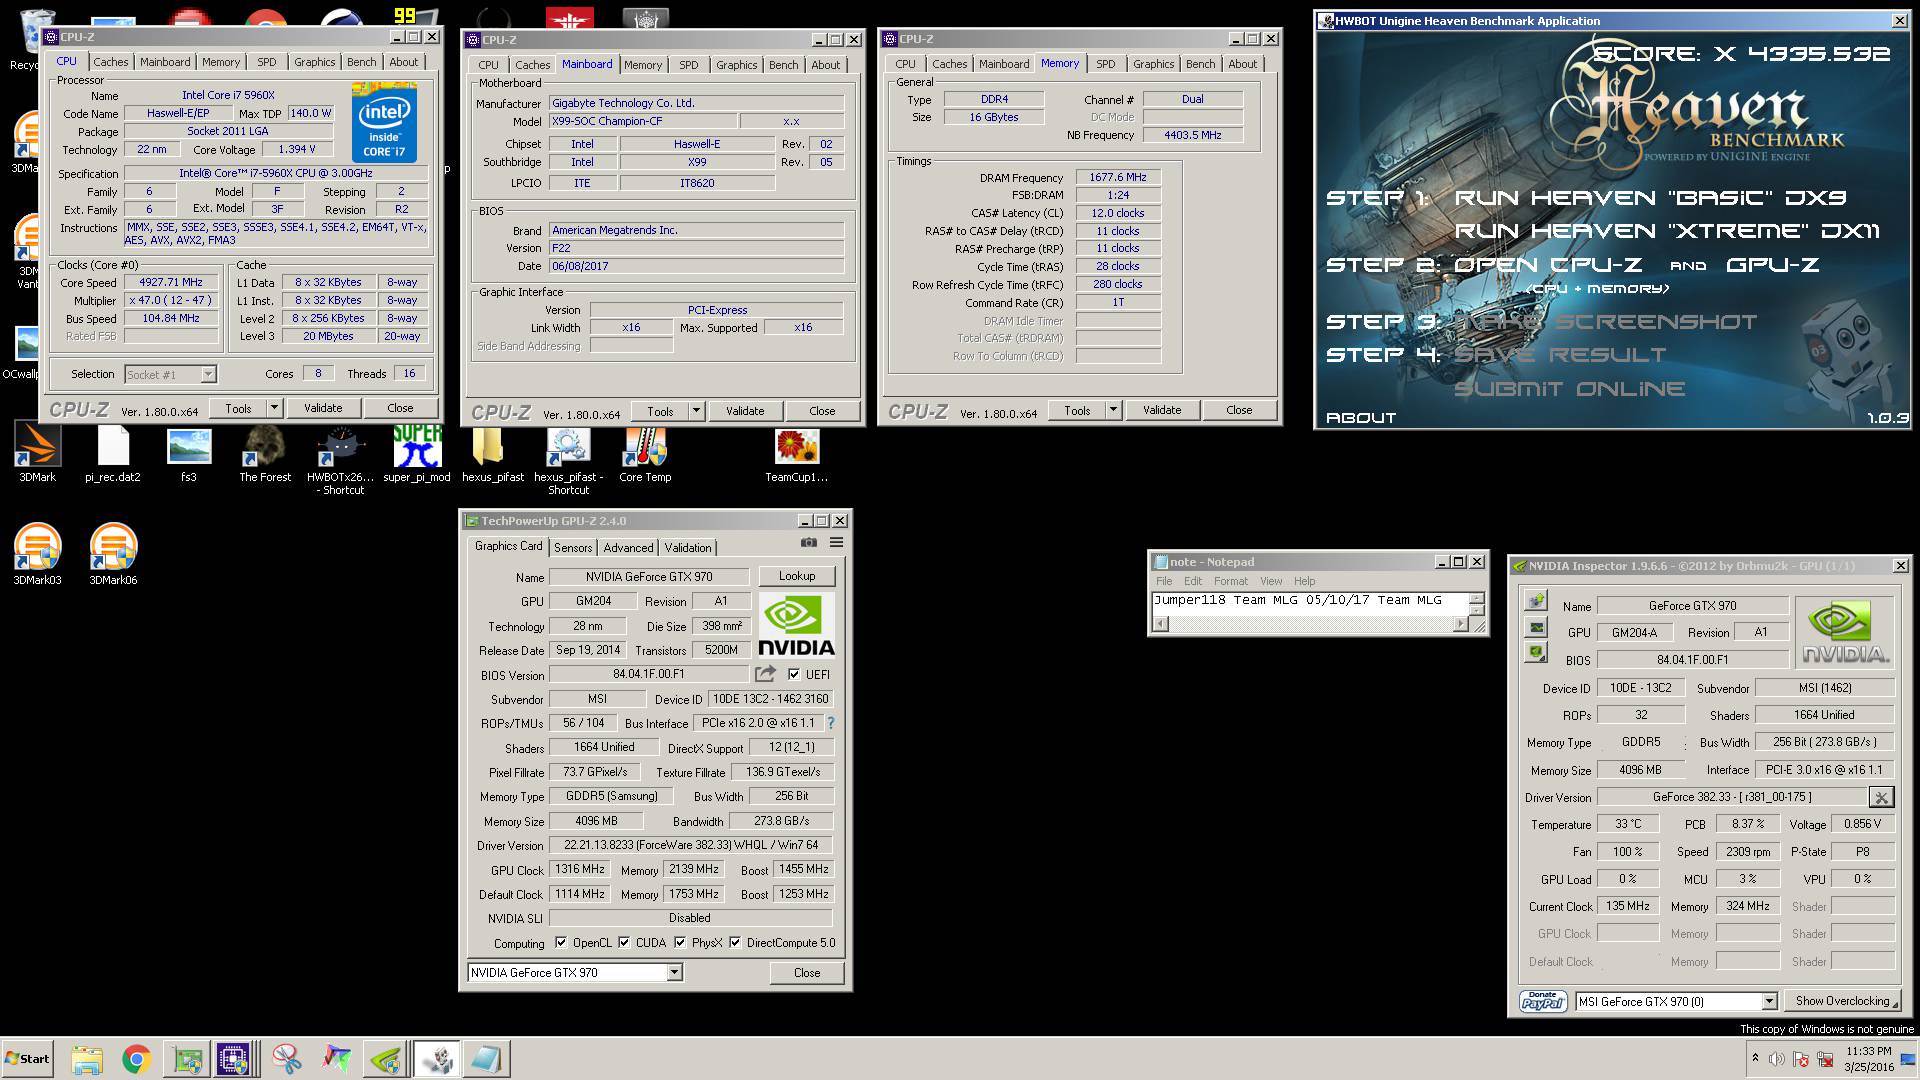Open driver profile settings wrench icon

1881,797
